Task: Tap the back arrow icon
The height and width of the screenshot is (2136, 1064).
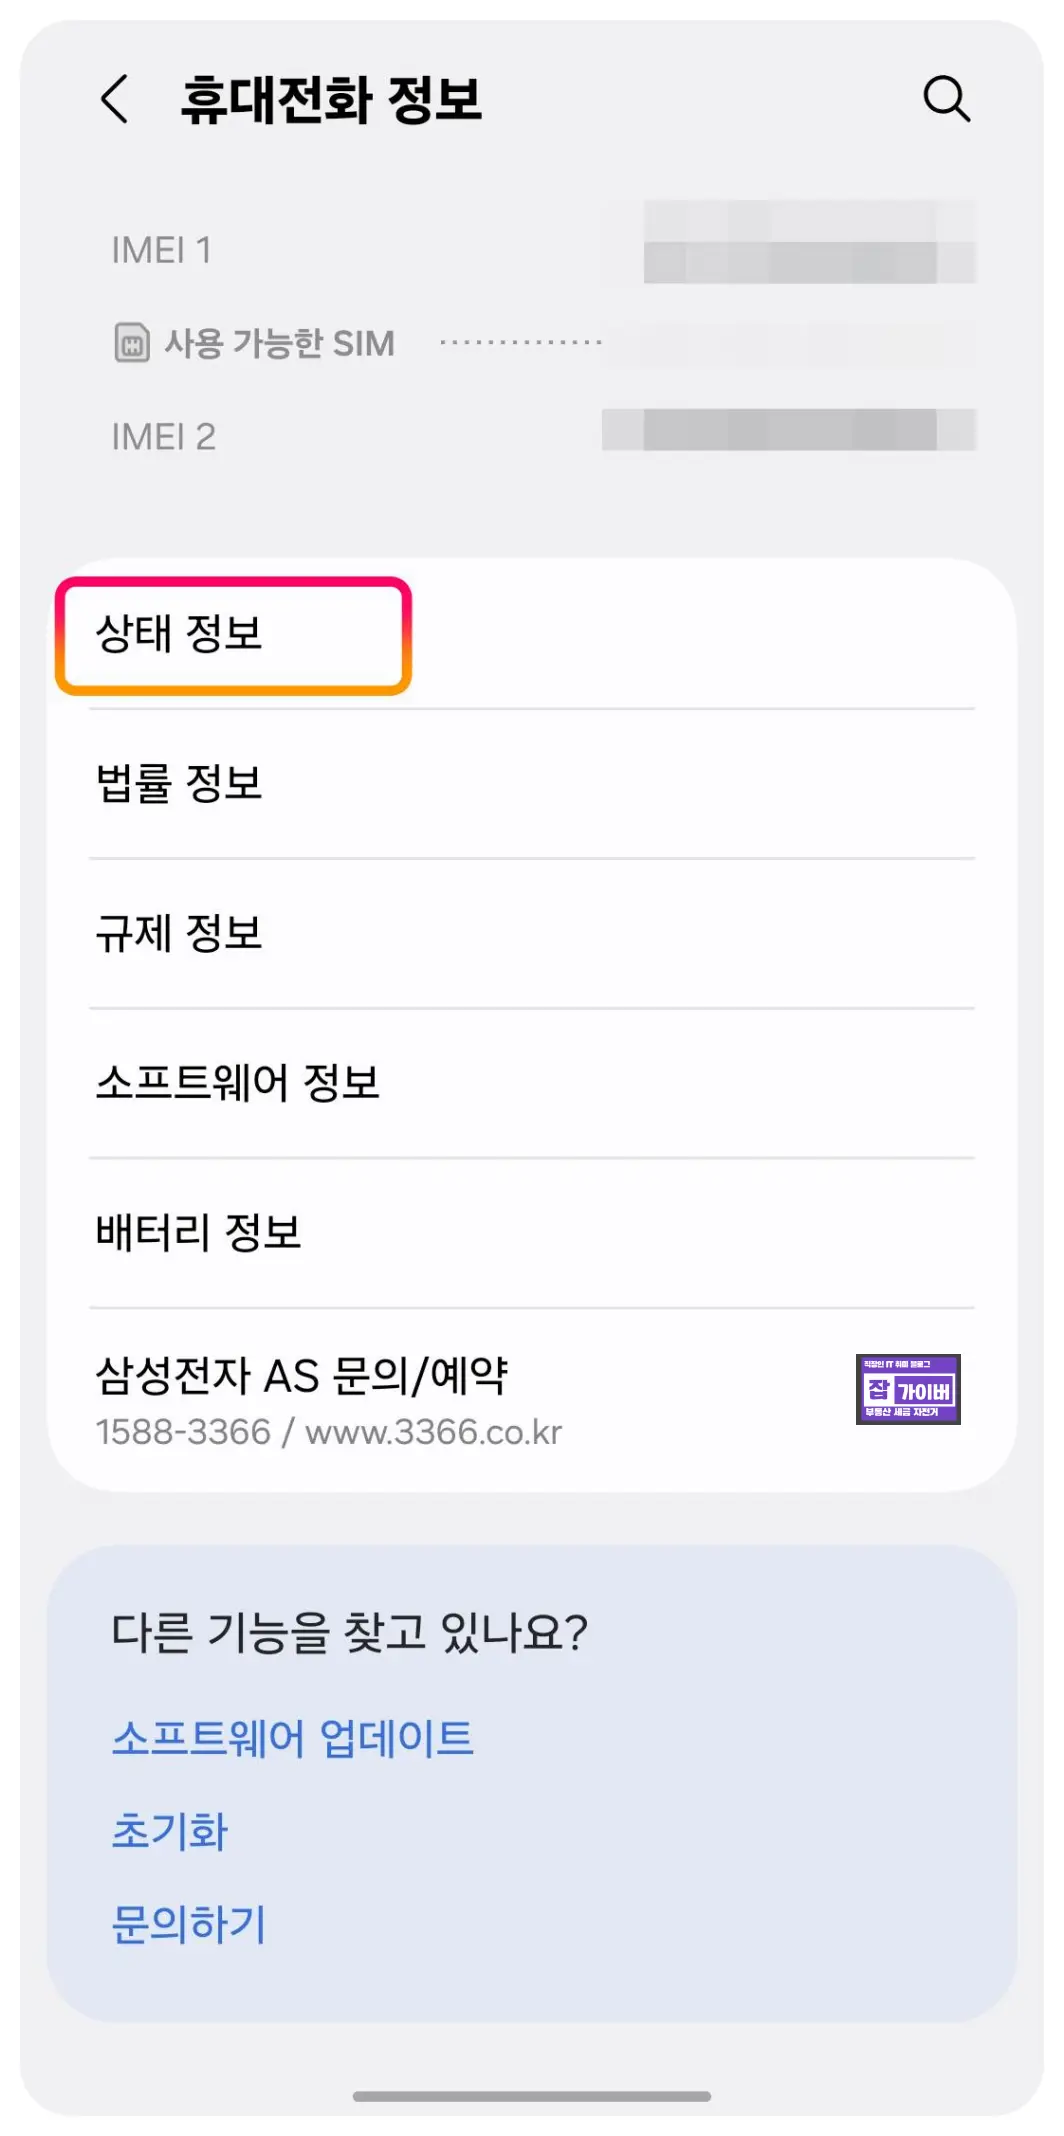Action: tap(115, 99)
